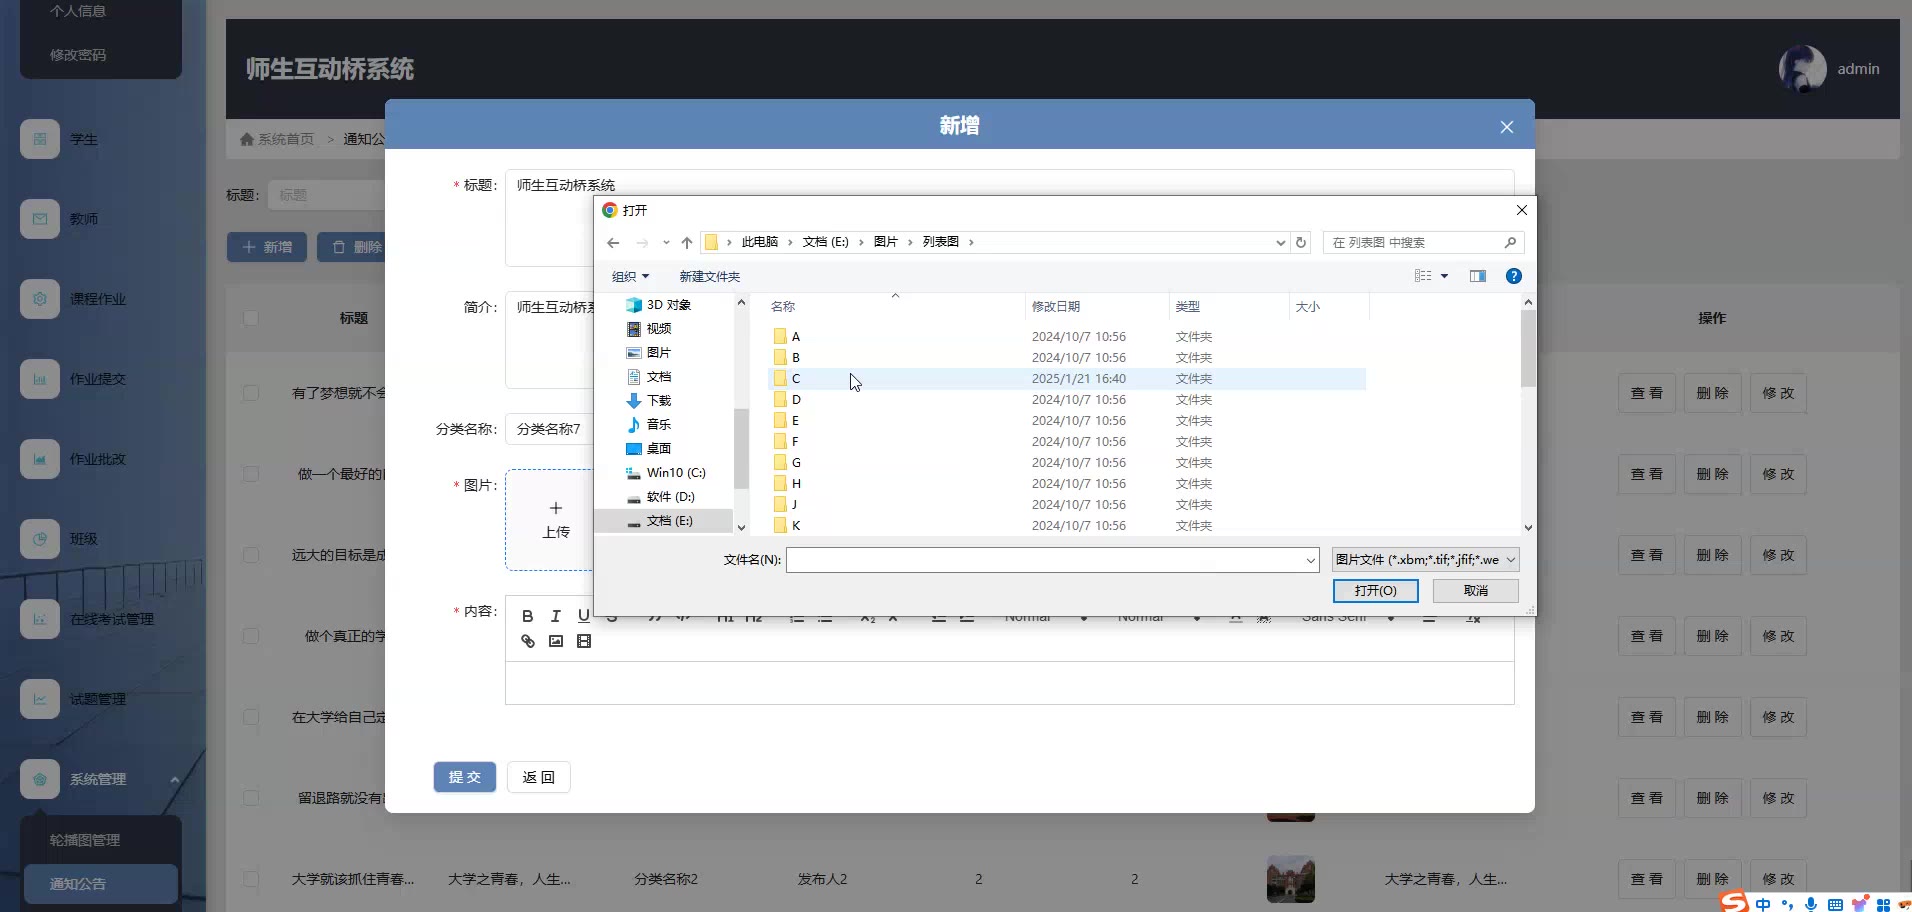Tick checkbox for the first table row
The image size is (1912, 912).
click(x=251, y=393)
